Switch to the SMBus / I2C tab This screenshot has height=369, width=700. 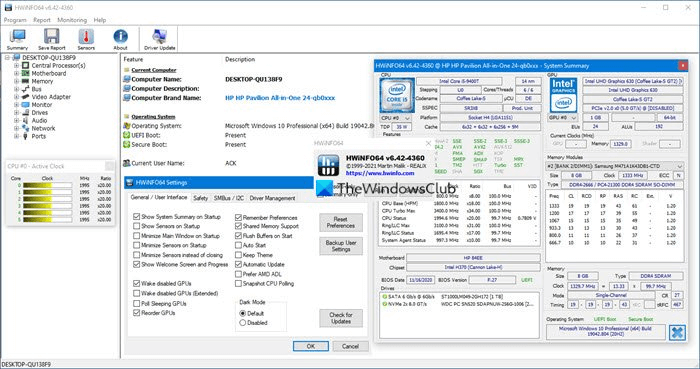point(229,198)
